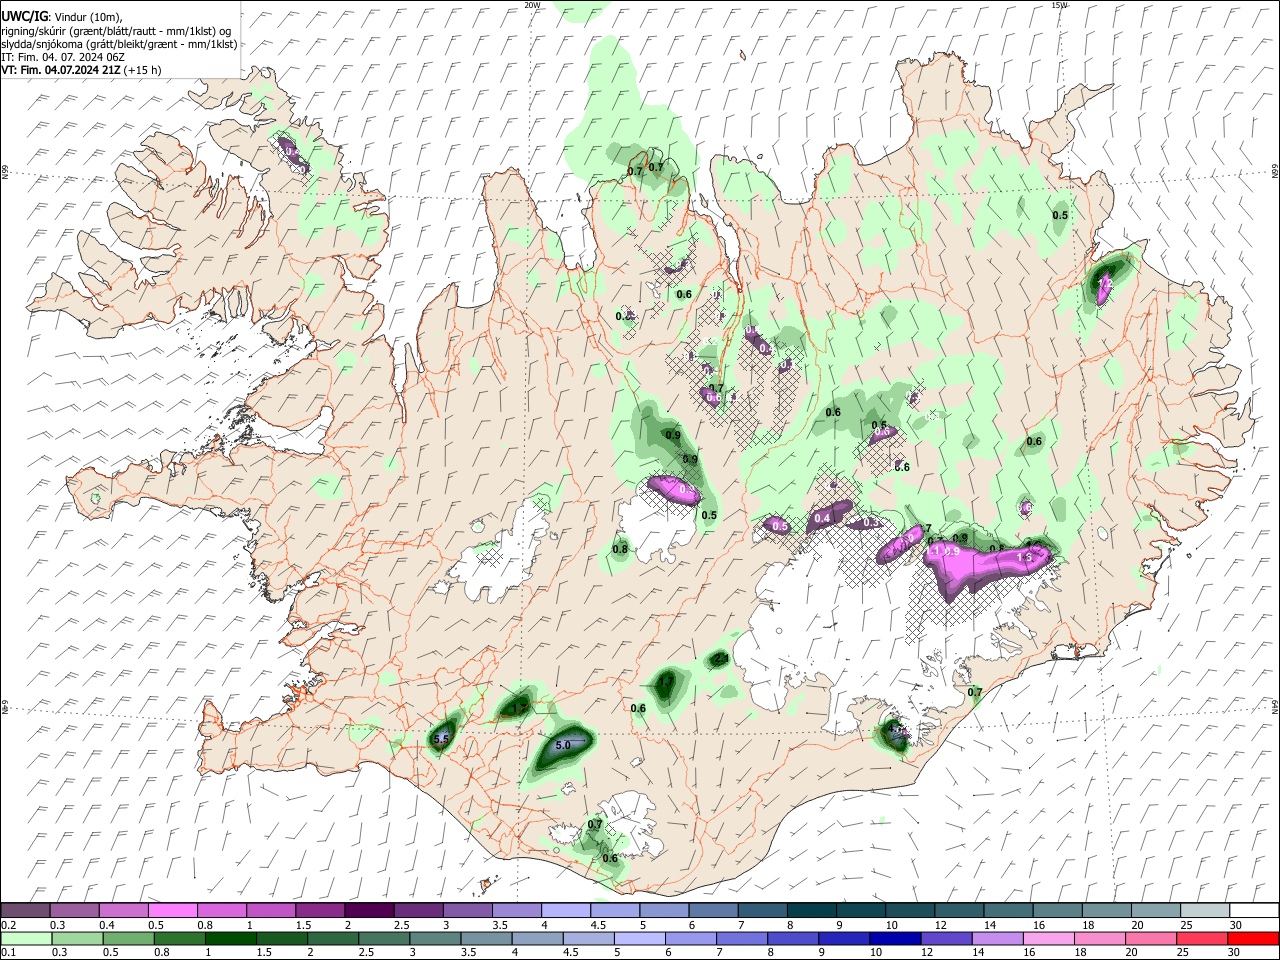Pick the dusky mauve 0.2 snow legend swatch
The width and height of the screenshot is (1280, 960).
point(25,910)
